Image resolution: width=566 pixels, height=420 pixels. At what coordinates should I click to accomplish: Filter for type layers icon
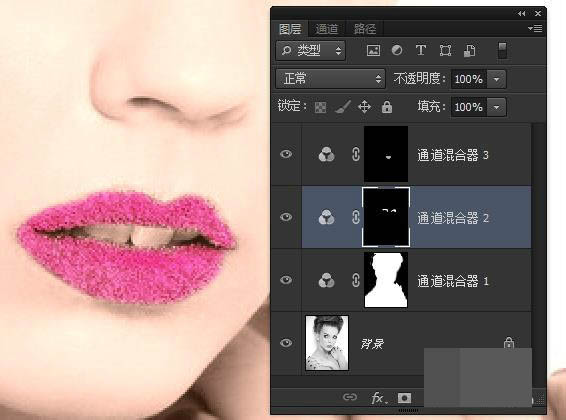(421, 50)
